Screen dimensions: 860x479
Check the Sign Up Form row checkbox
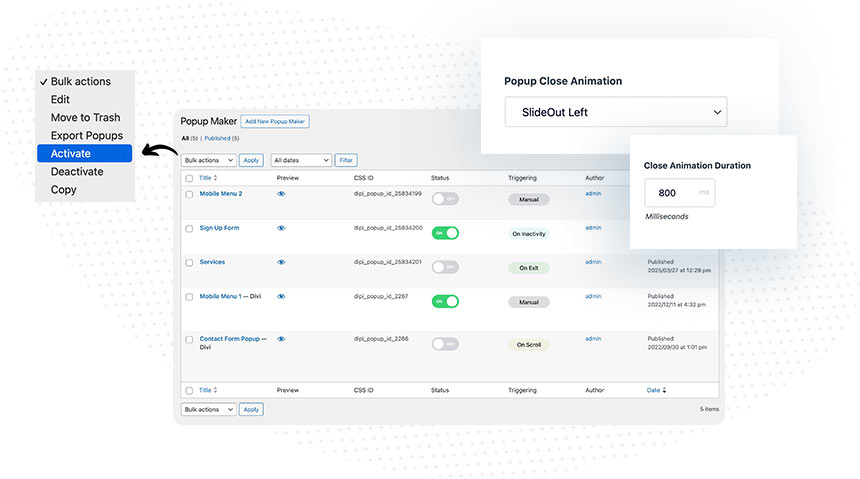[x=189, y=229]
